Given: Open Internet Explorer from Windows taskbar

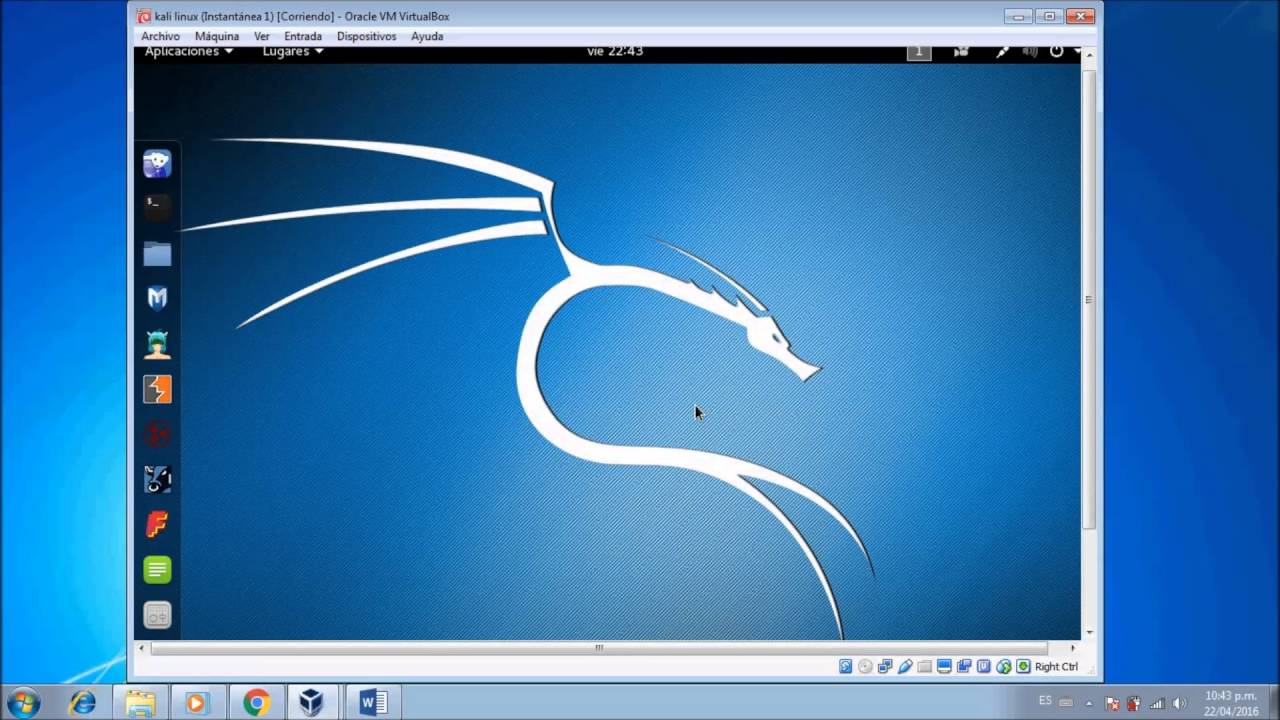Looking at the screenshot, I should tap(82, 703).
